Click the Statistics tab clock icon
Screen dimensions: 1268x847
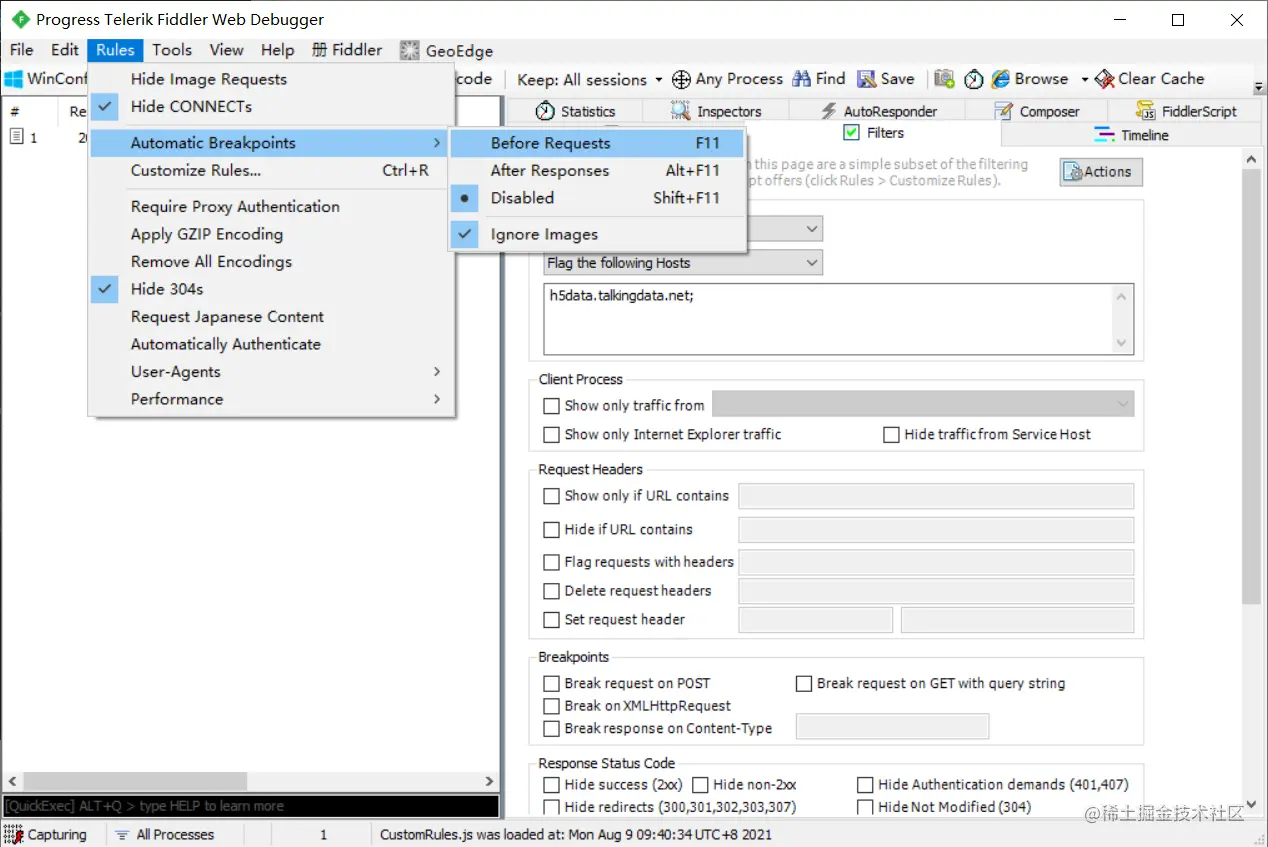coord(545,111)
